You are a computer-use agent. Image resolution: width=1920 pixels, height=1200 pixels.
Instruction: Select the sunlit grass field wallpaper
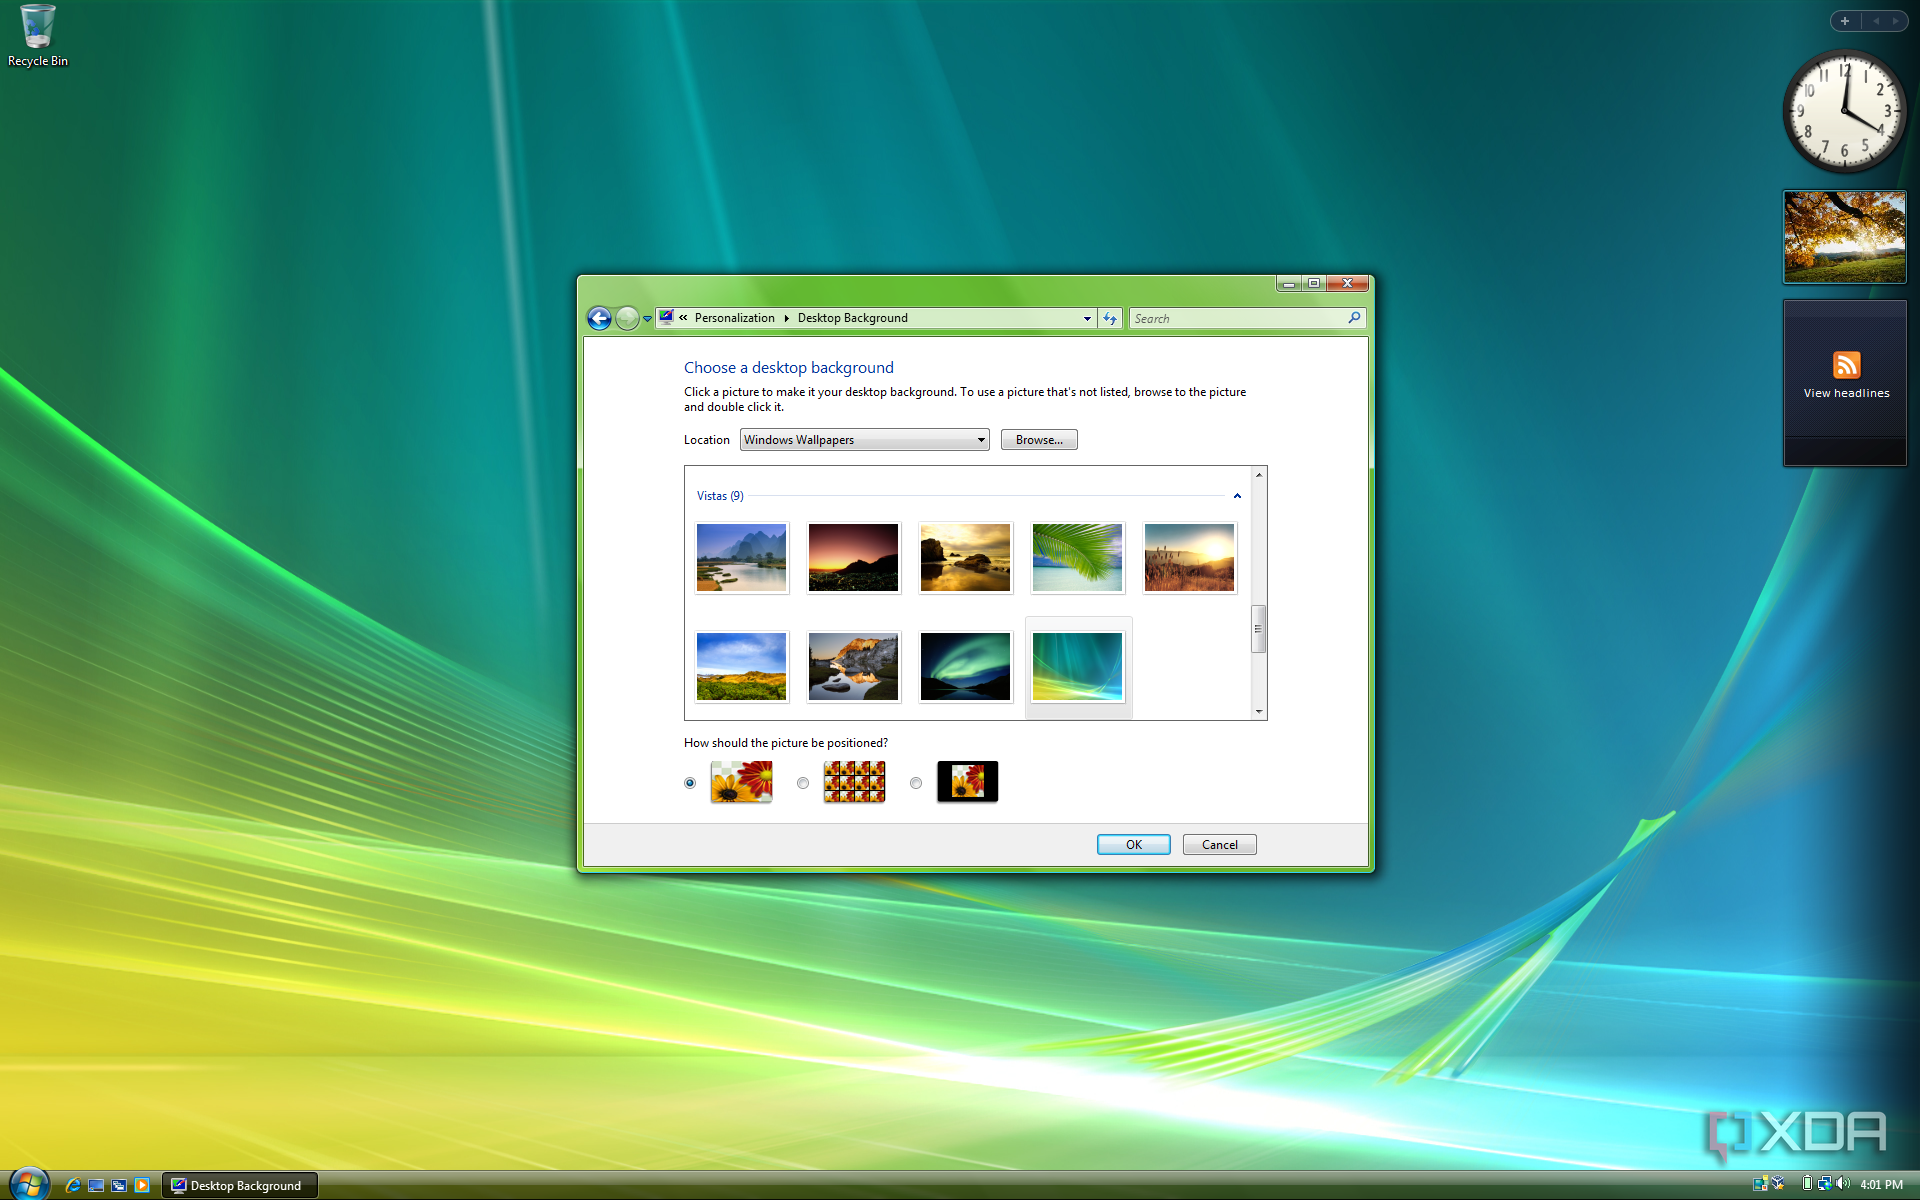[1189, 558]
